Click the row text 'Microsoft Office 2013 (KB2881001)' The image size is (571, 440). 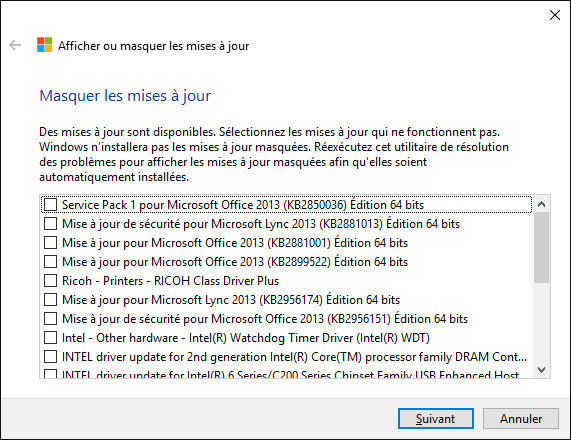point(241,243)
